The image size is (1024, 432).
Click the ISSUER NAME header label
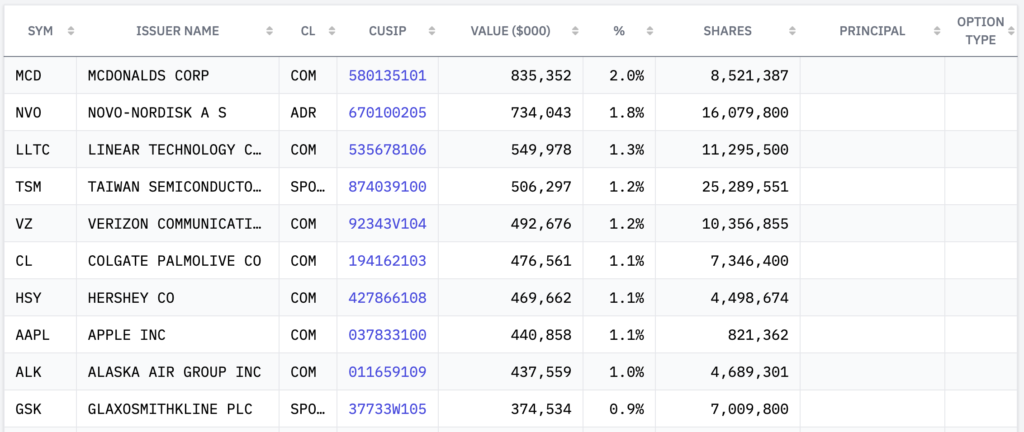coord(178,31)
